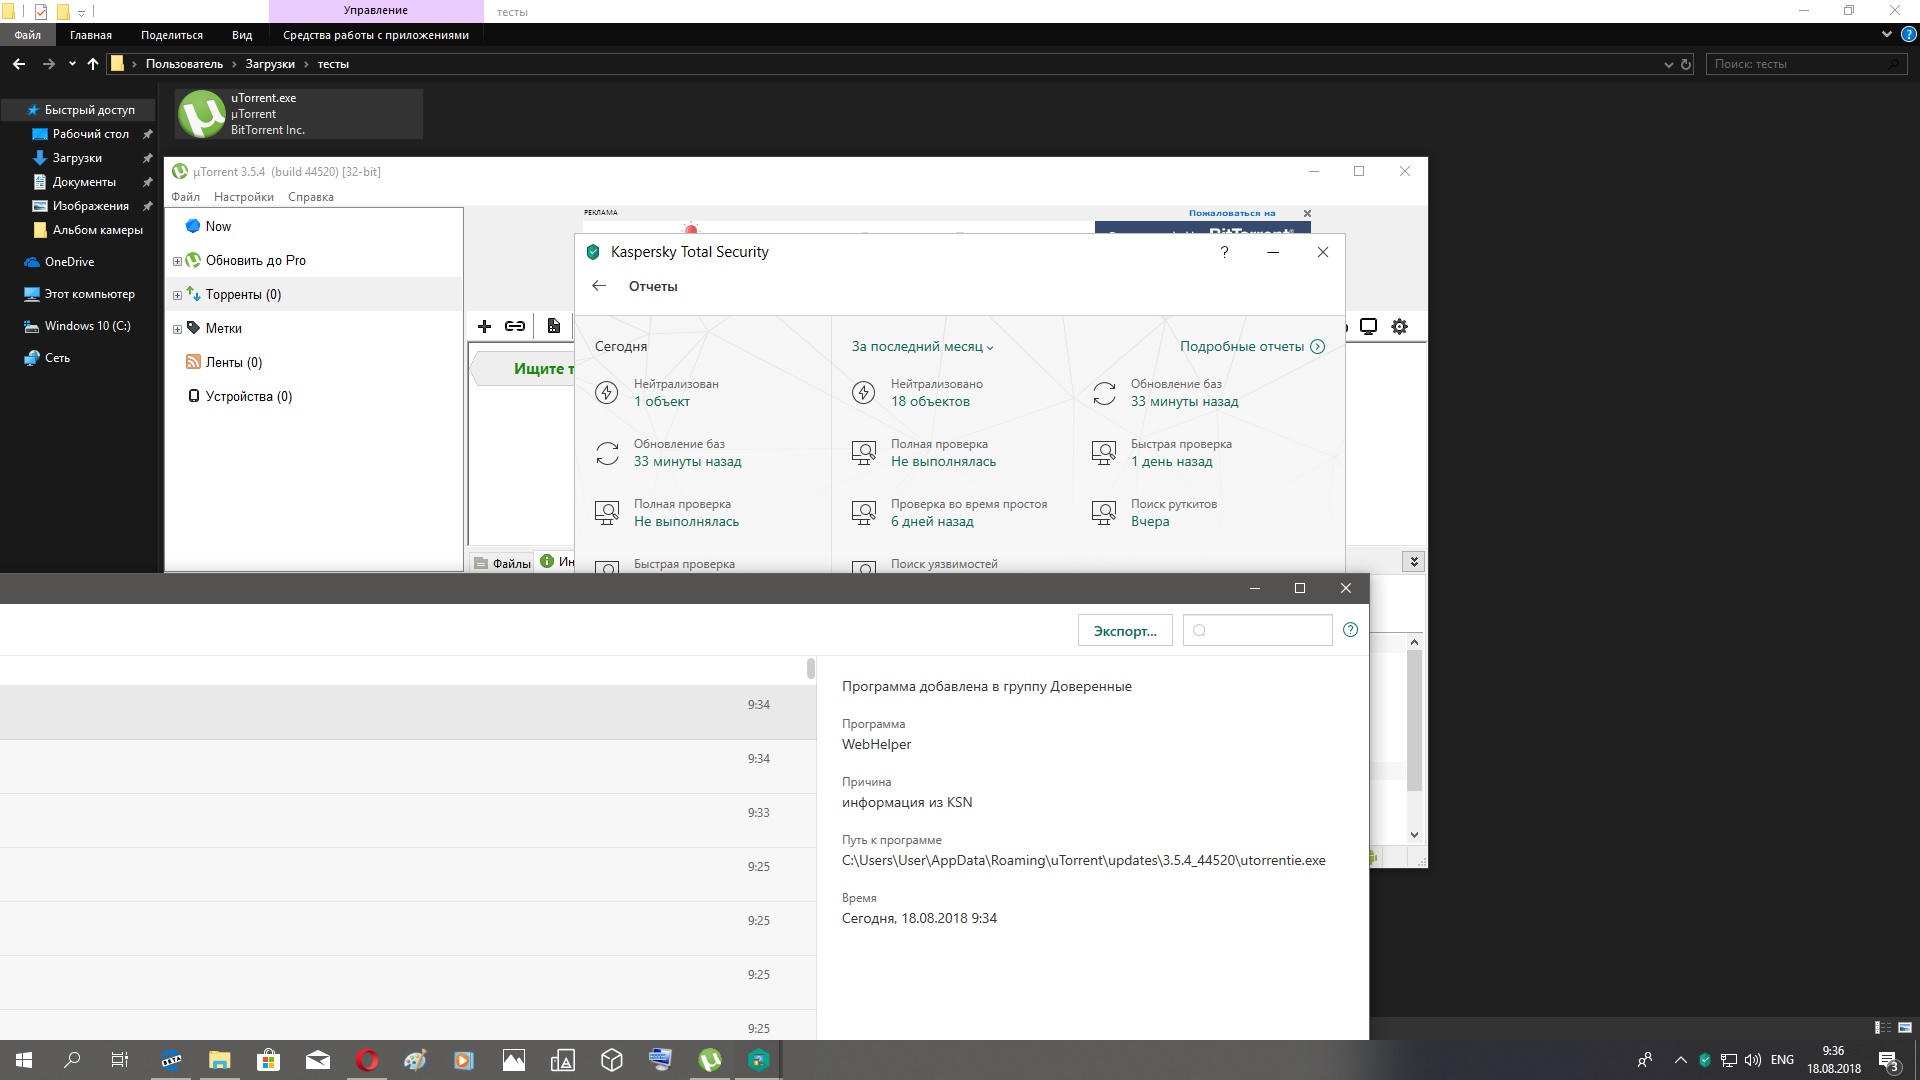Select Ленты (0) in the sidebar

(233, 363)
